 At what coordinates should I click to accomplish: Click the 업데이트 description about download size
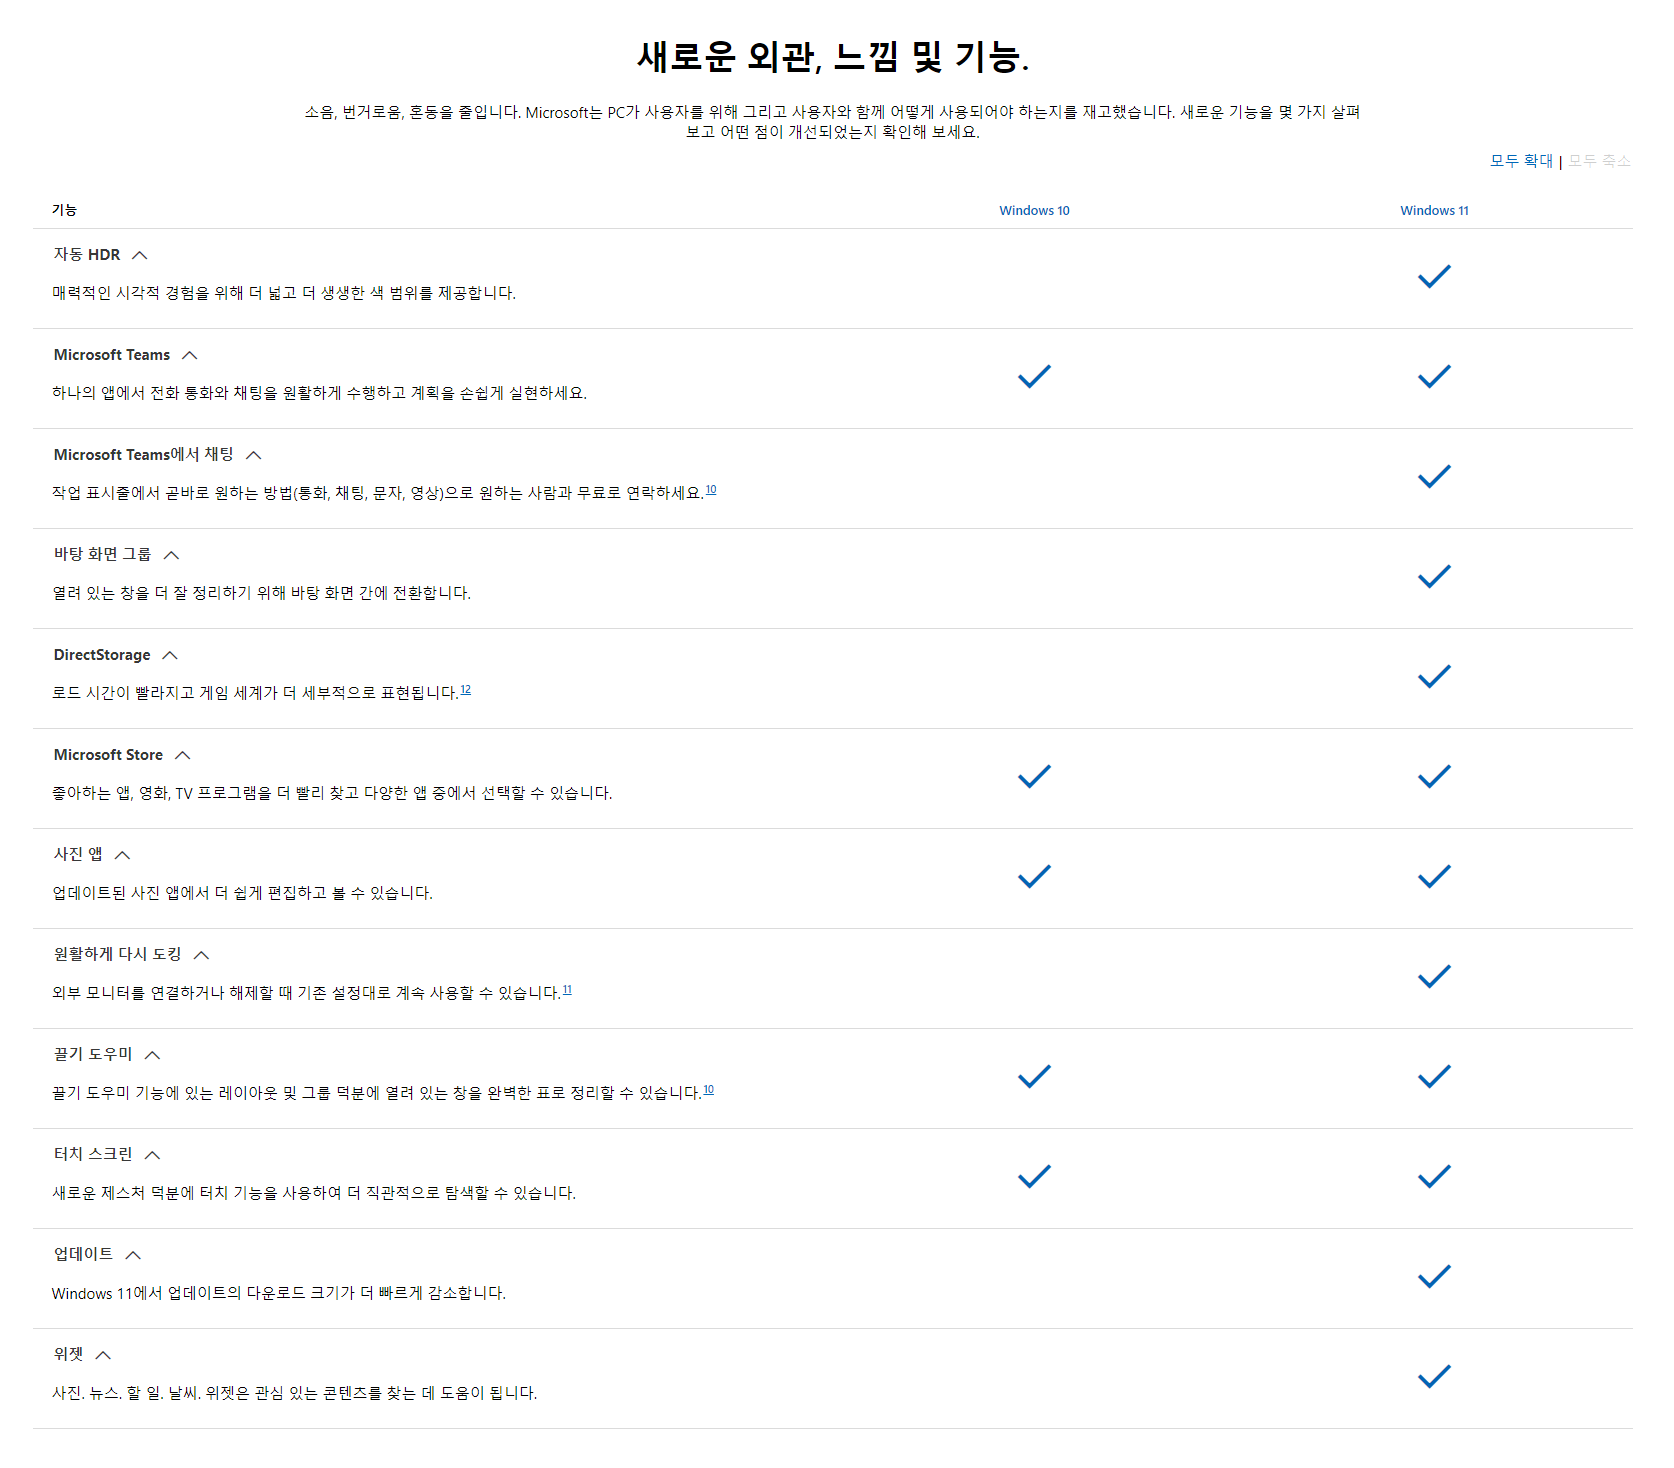click(x=279, y=1293)
